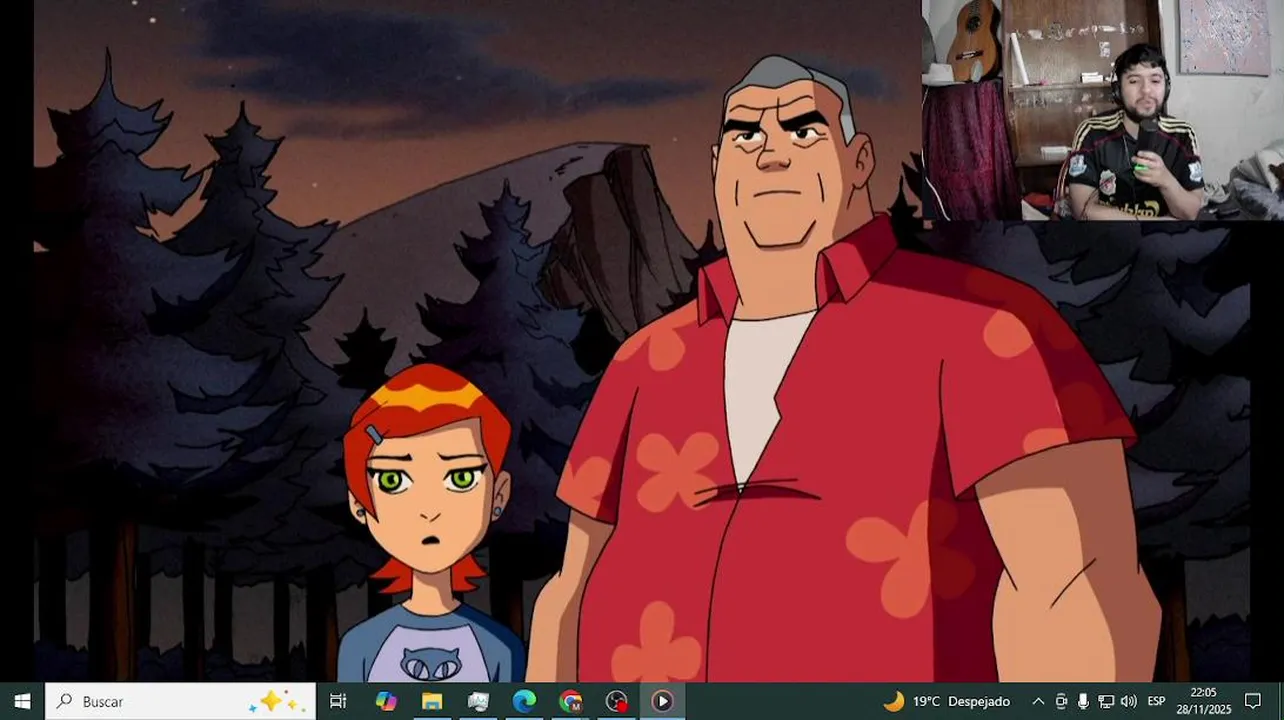Open Microsoft Edge from the taskbar
This screenshot has width=1284, height=720.
pyautogui.click(x=524, y=701)
